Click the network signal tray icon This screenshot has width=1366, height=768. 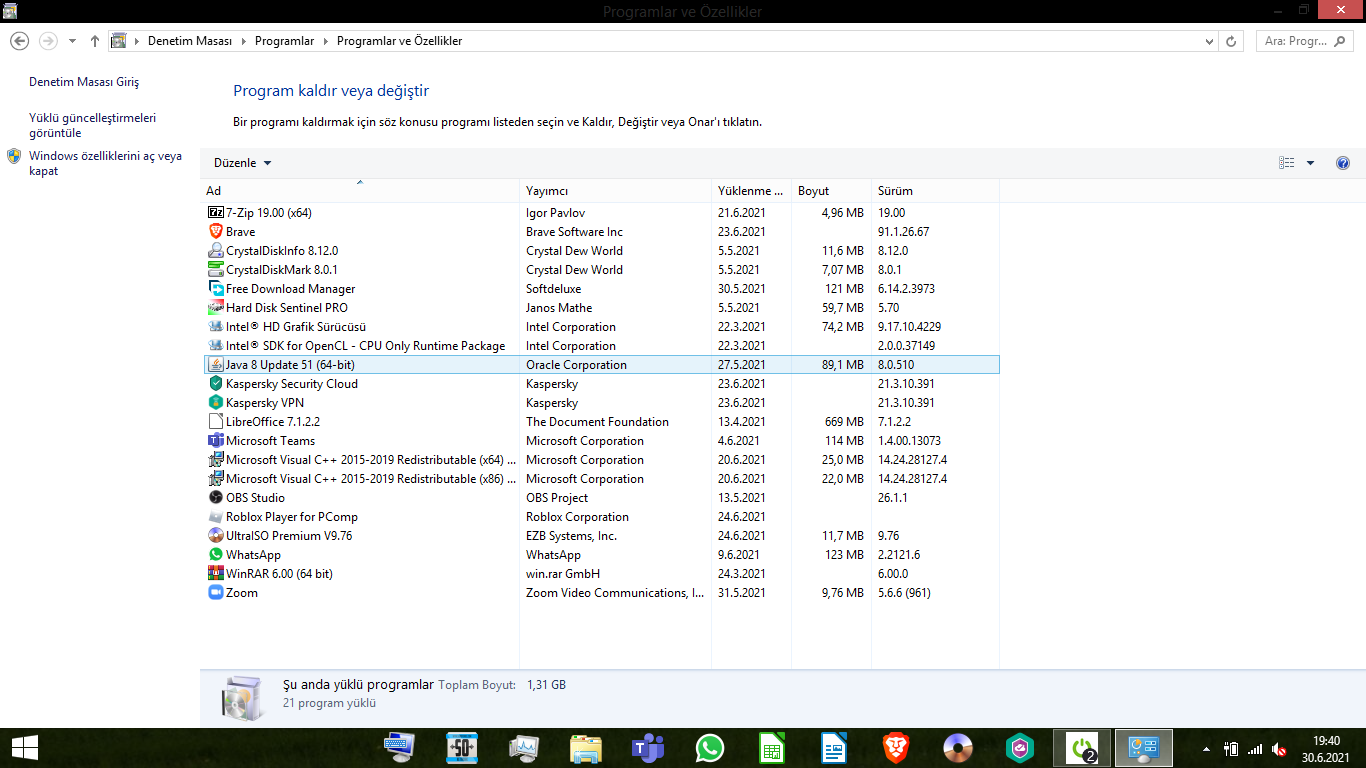pyautogui.click(x=1255, y=749)
